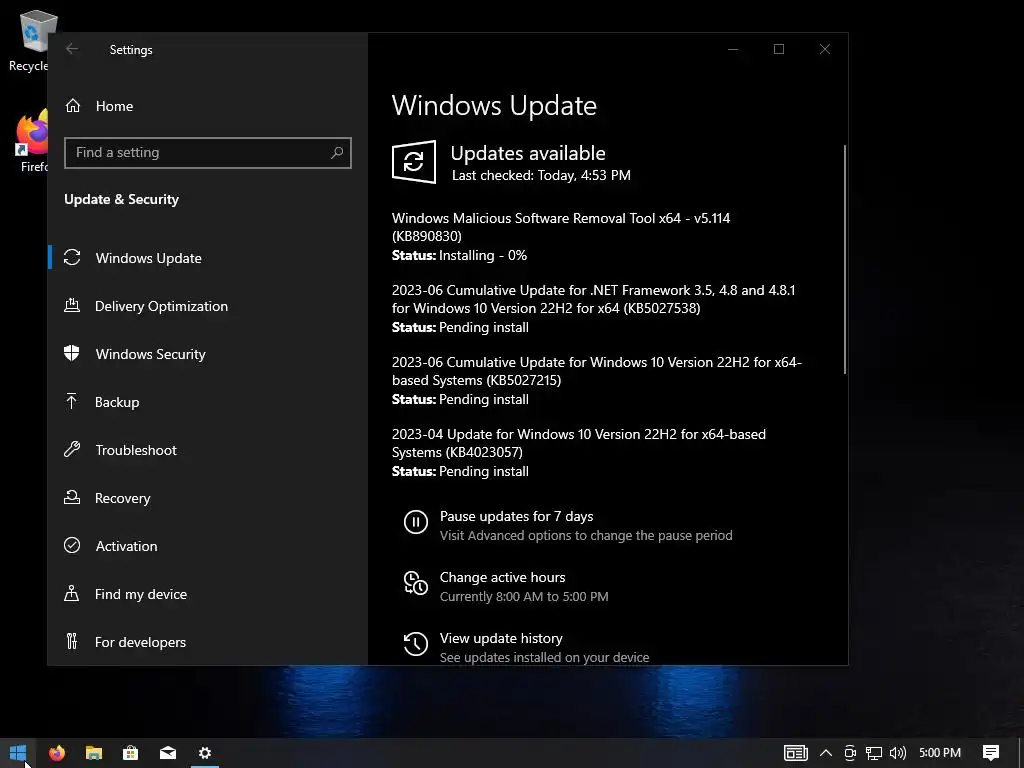Click the back arrow in Settings title bar

pyautogui.click(x=72, y=49)
